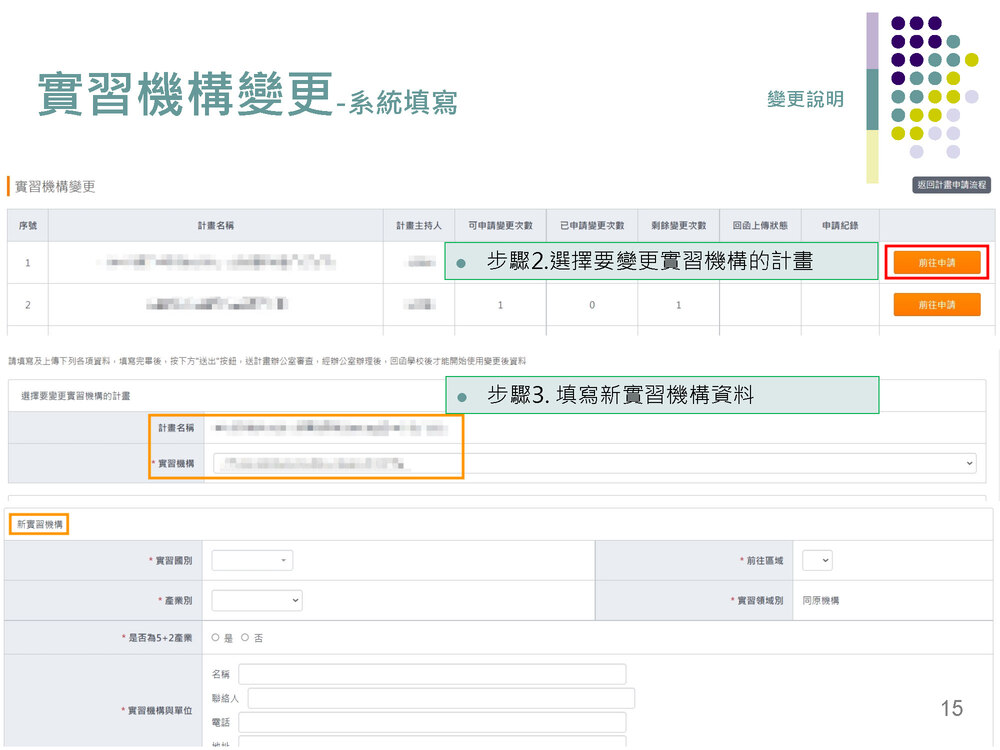
Task: Expand the 產業別 dropdown
Action: [x=257, y=600]
